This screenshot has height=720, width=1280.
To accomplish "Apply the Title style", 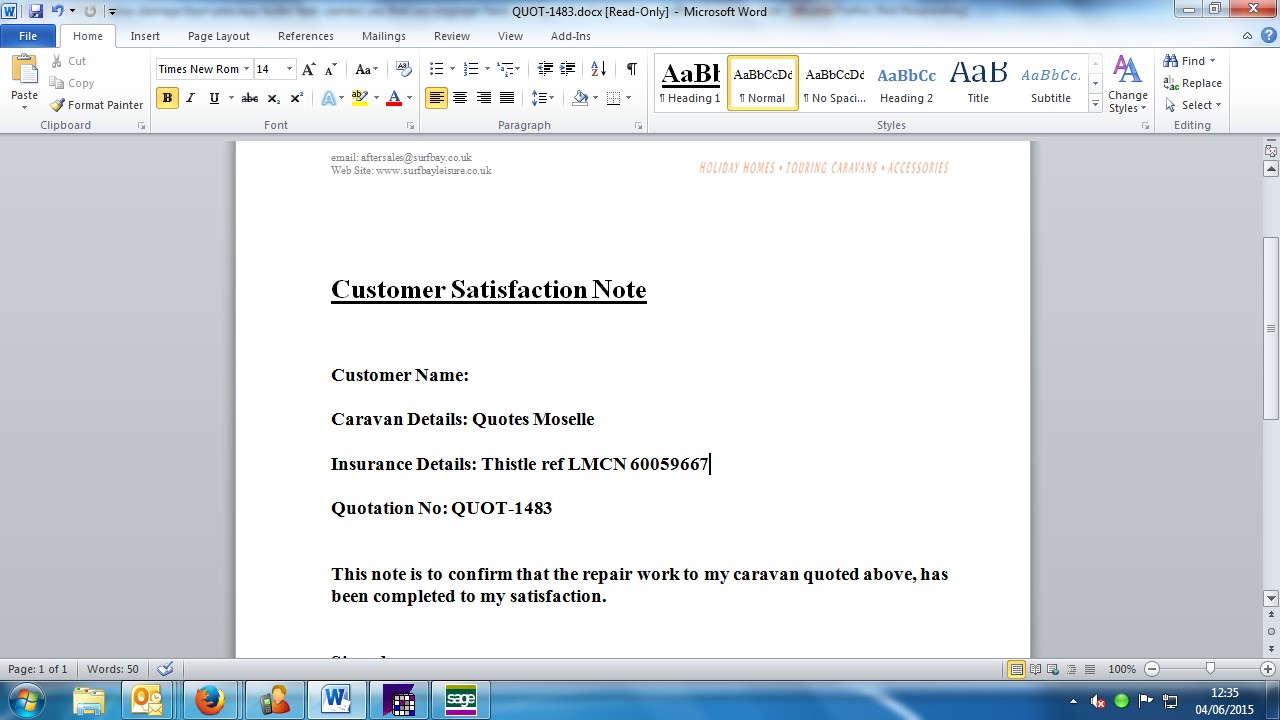I will point(978,83).
